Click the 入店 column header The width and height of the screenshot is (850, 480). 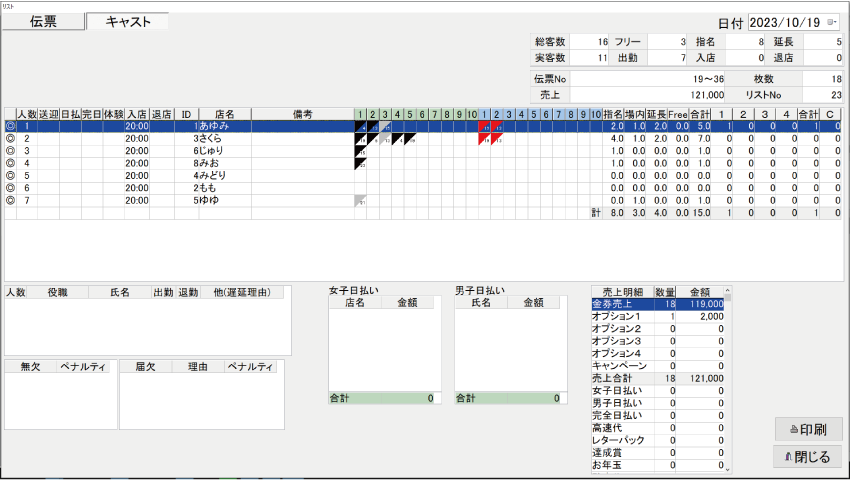[x=137, y=114]
